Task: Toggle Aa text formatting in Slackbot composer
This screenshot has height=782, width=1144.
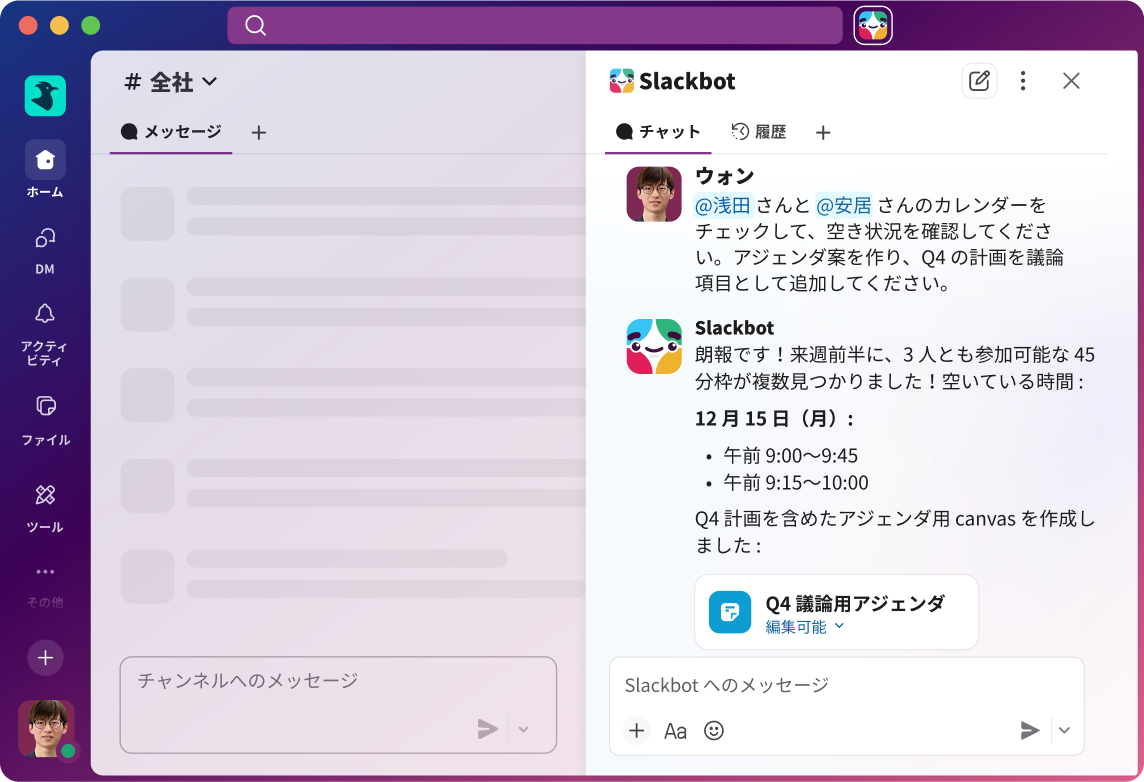Action: pos(675,731)
